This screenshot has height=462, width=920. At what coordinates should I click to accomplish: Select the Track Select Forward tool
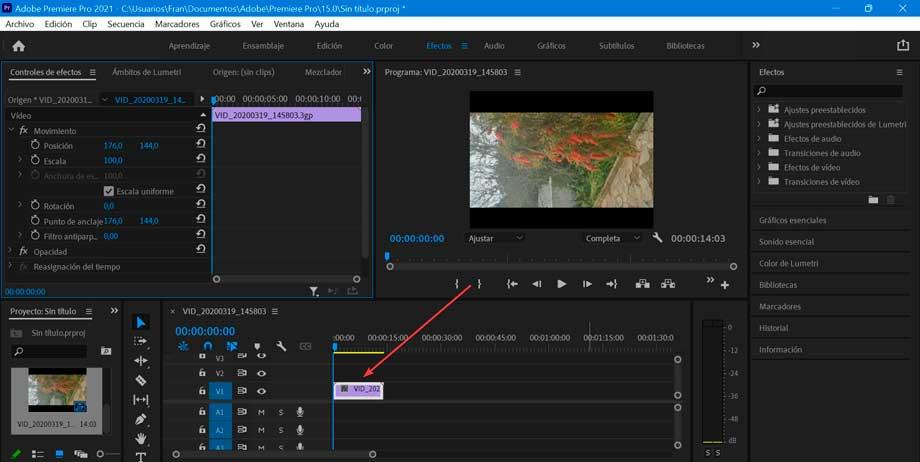point(141,341)
